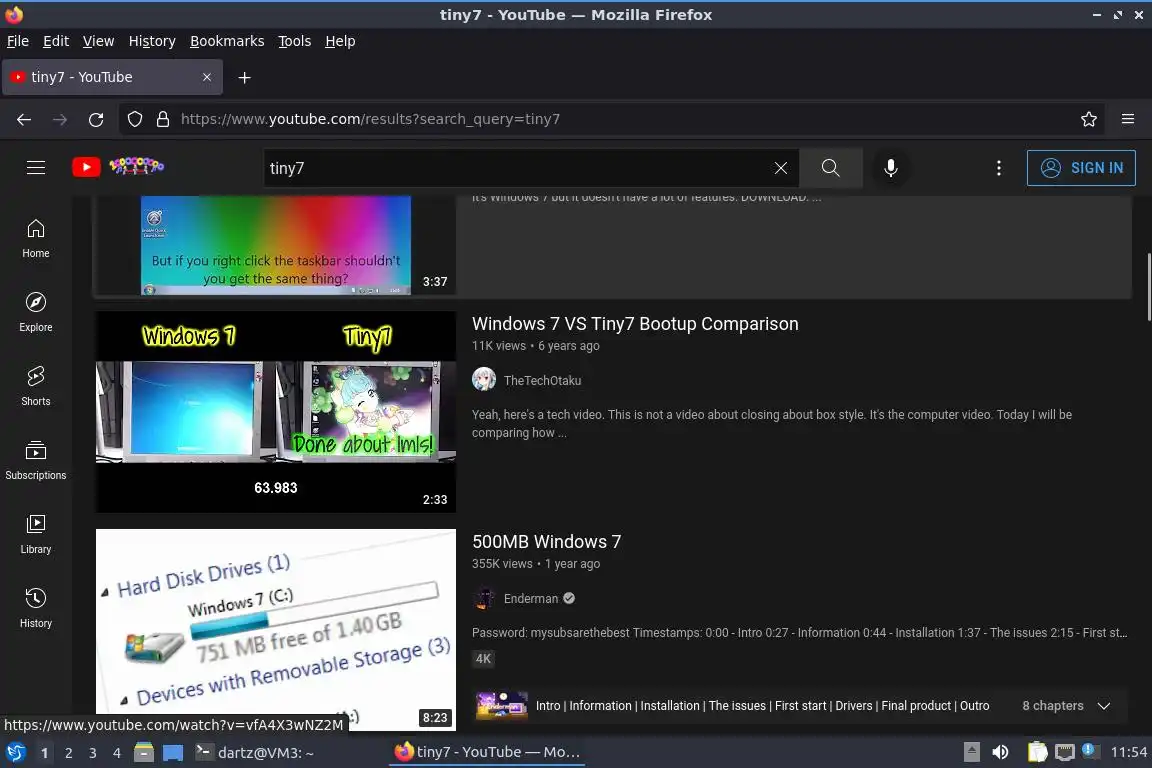Expand the 8 chapters chevron

tap(1104, 706)
